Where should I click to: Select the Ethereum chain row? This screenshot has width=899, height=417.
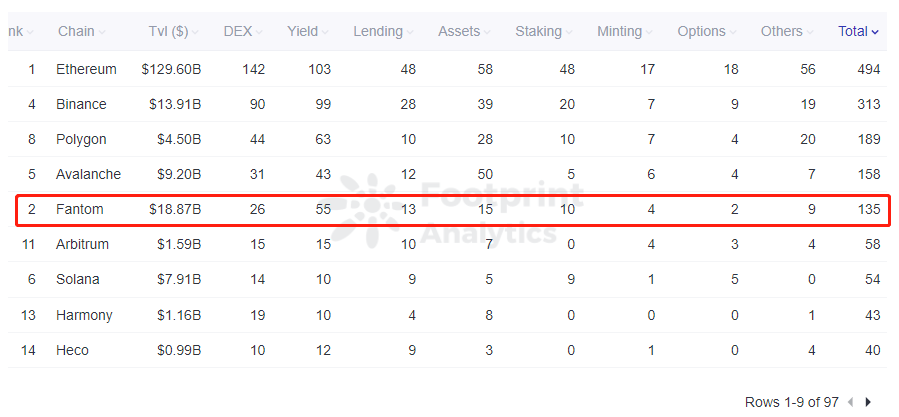click(86, 69)
